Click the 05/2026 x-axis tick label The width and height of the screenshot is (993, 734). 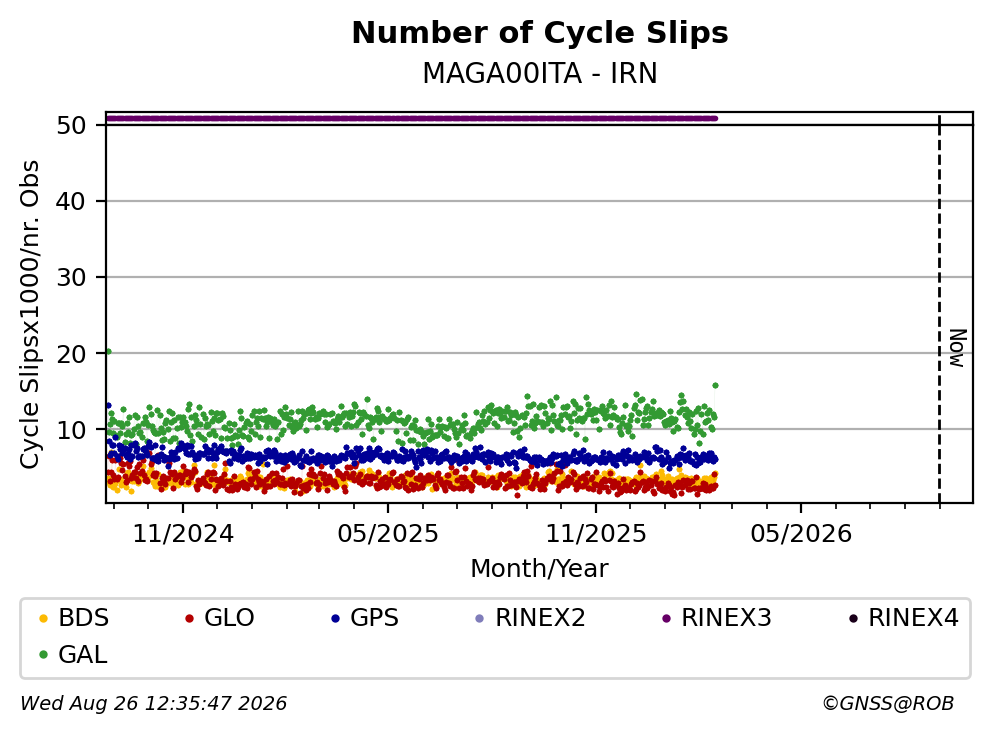[x=801, y=534]
